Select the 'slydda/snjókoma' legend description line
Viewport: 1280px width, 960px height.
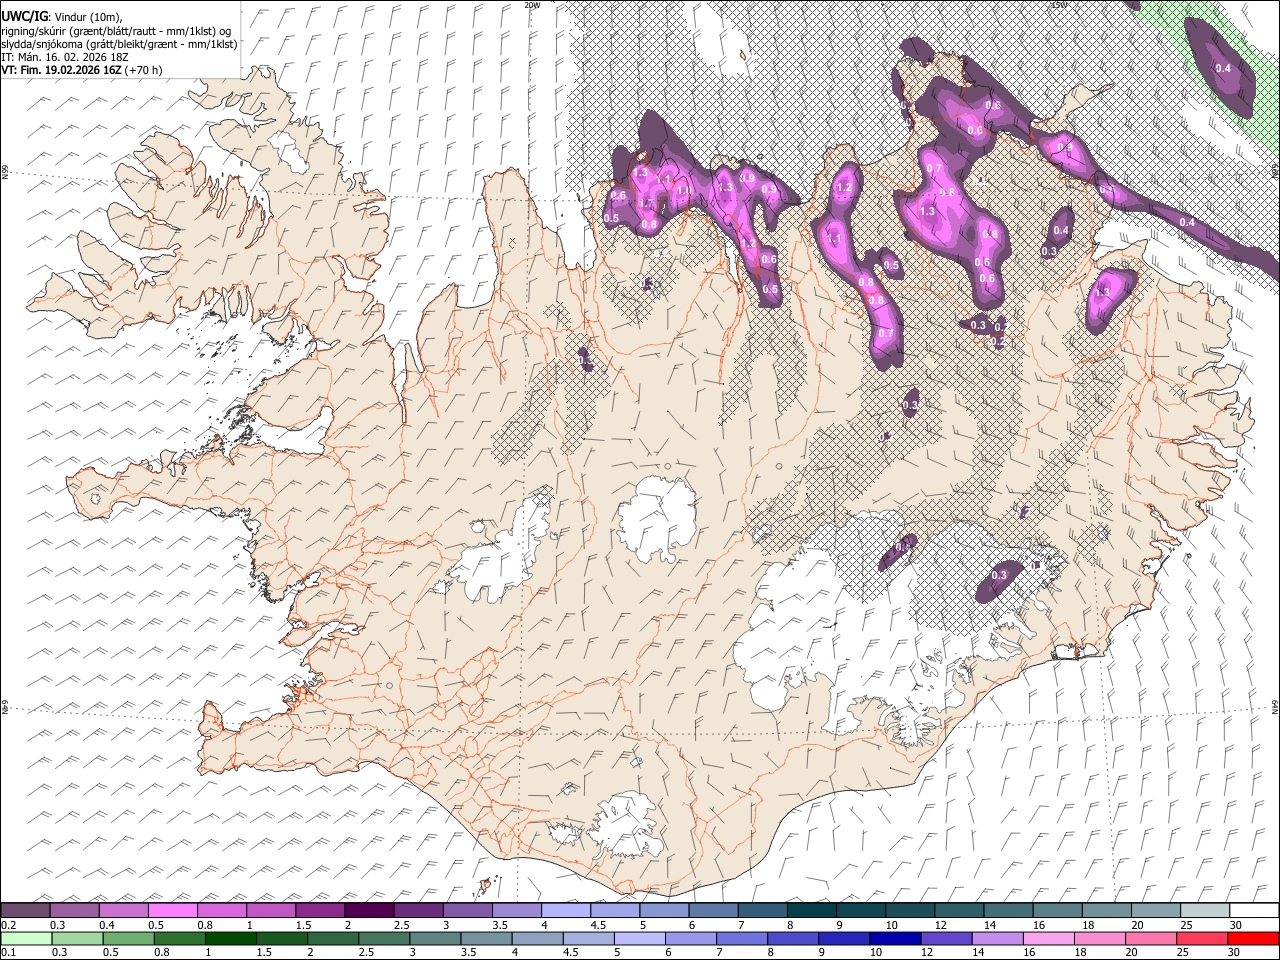[120, 43]
